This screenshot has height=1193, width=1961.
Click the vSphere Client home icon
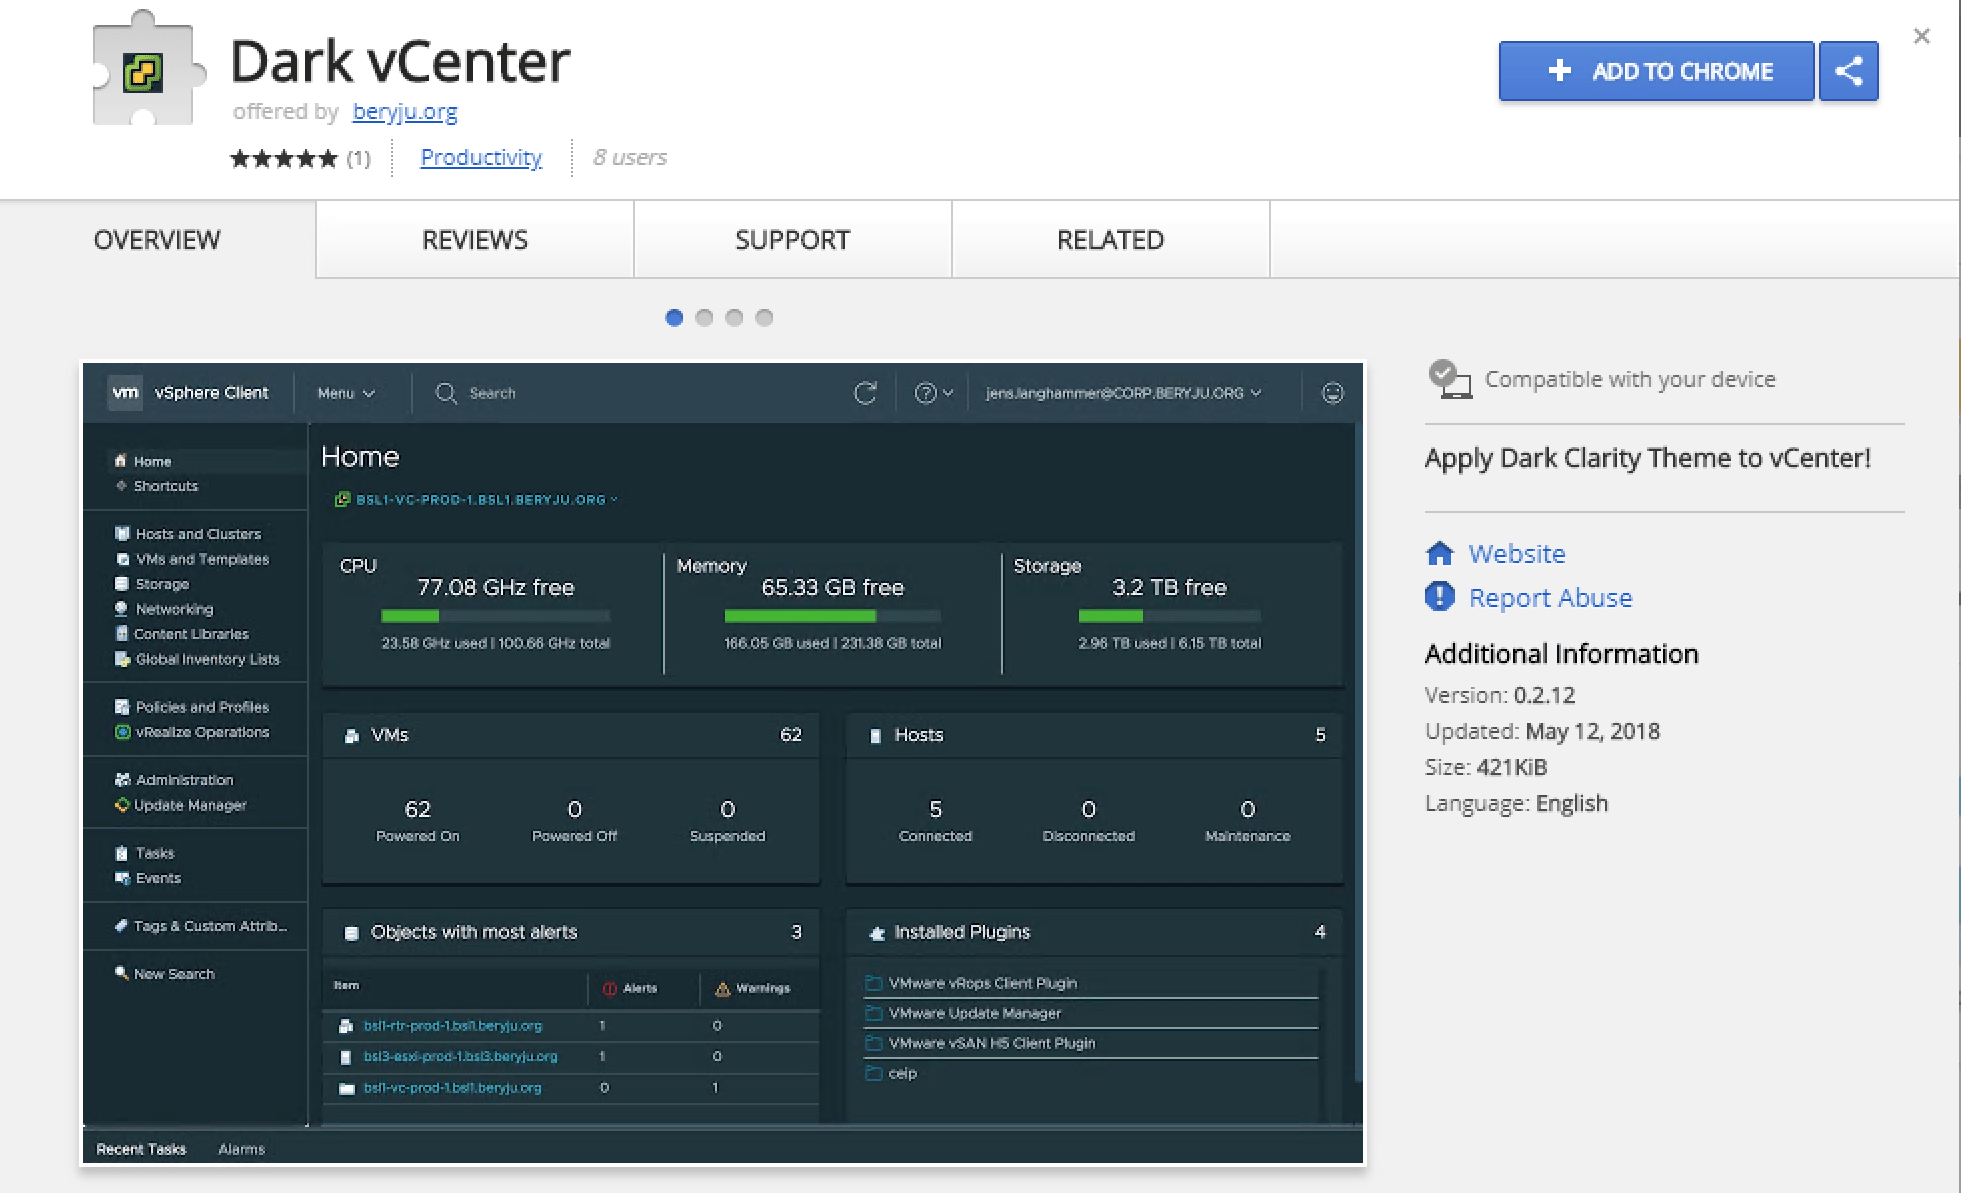122,461
